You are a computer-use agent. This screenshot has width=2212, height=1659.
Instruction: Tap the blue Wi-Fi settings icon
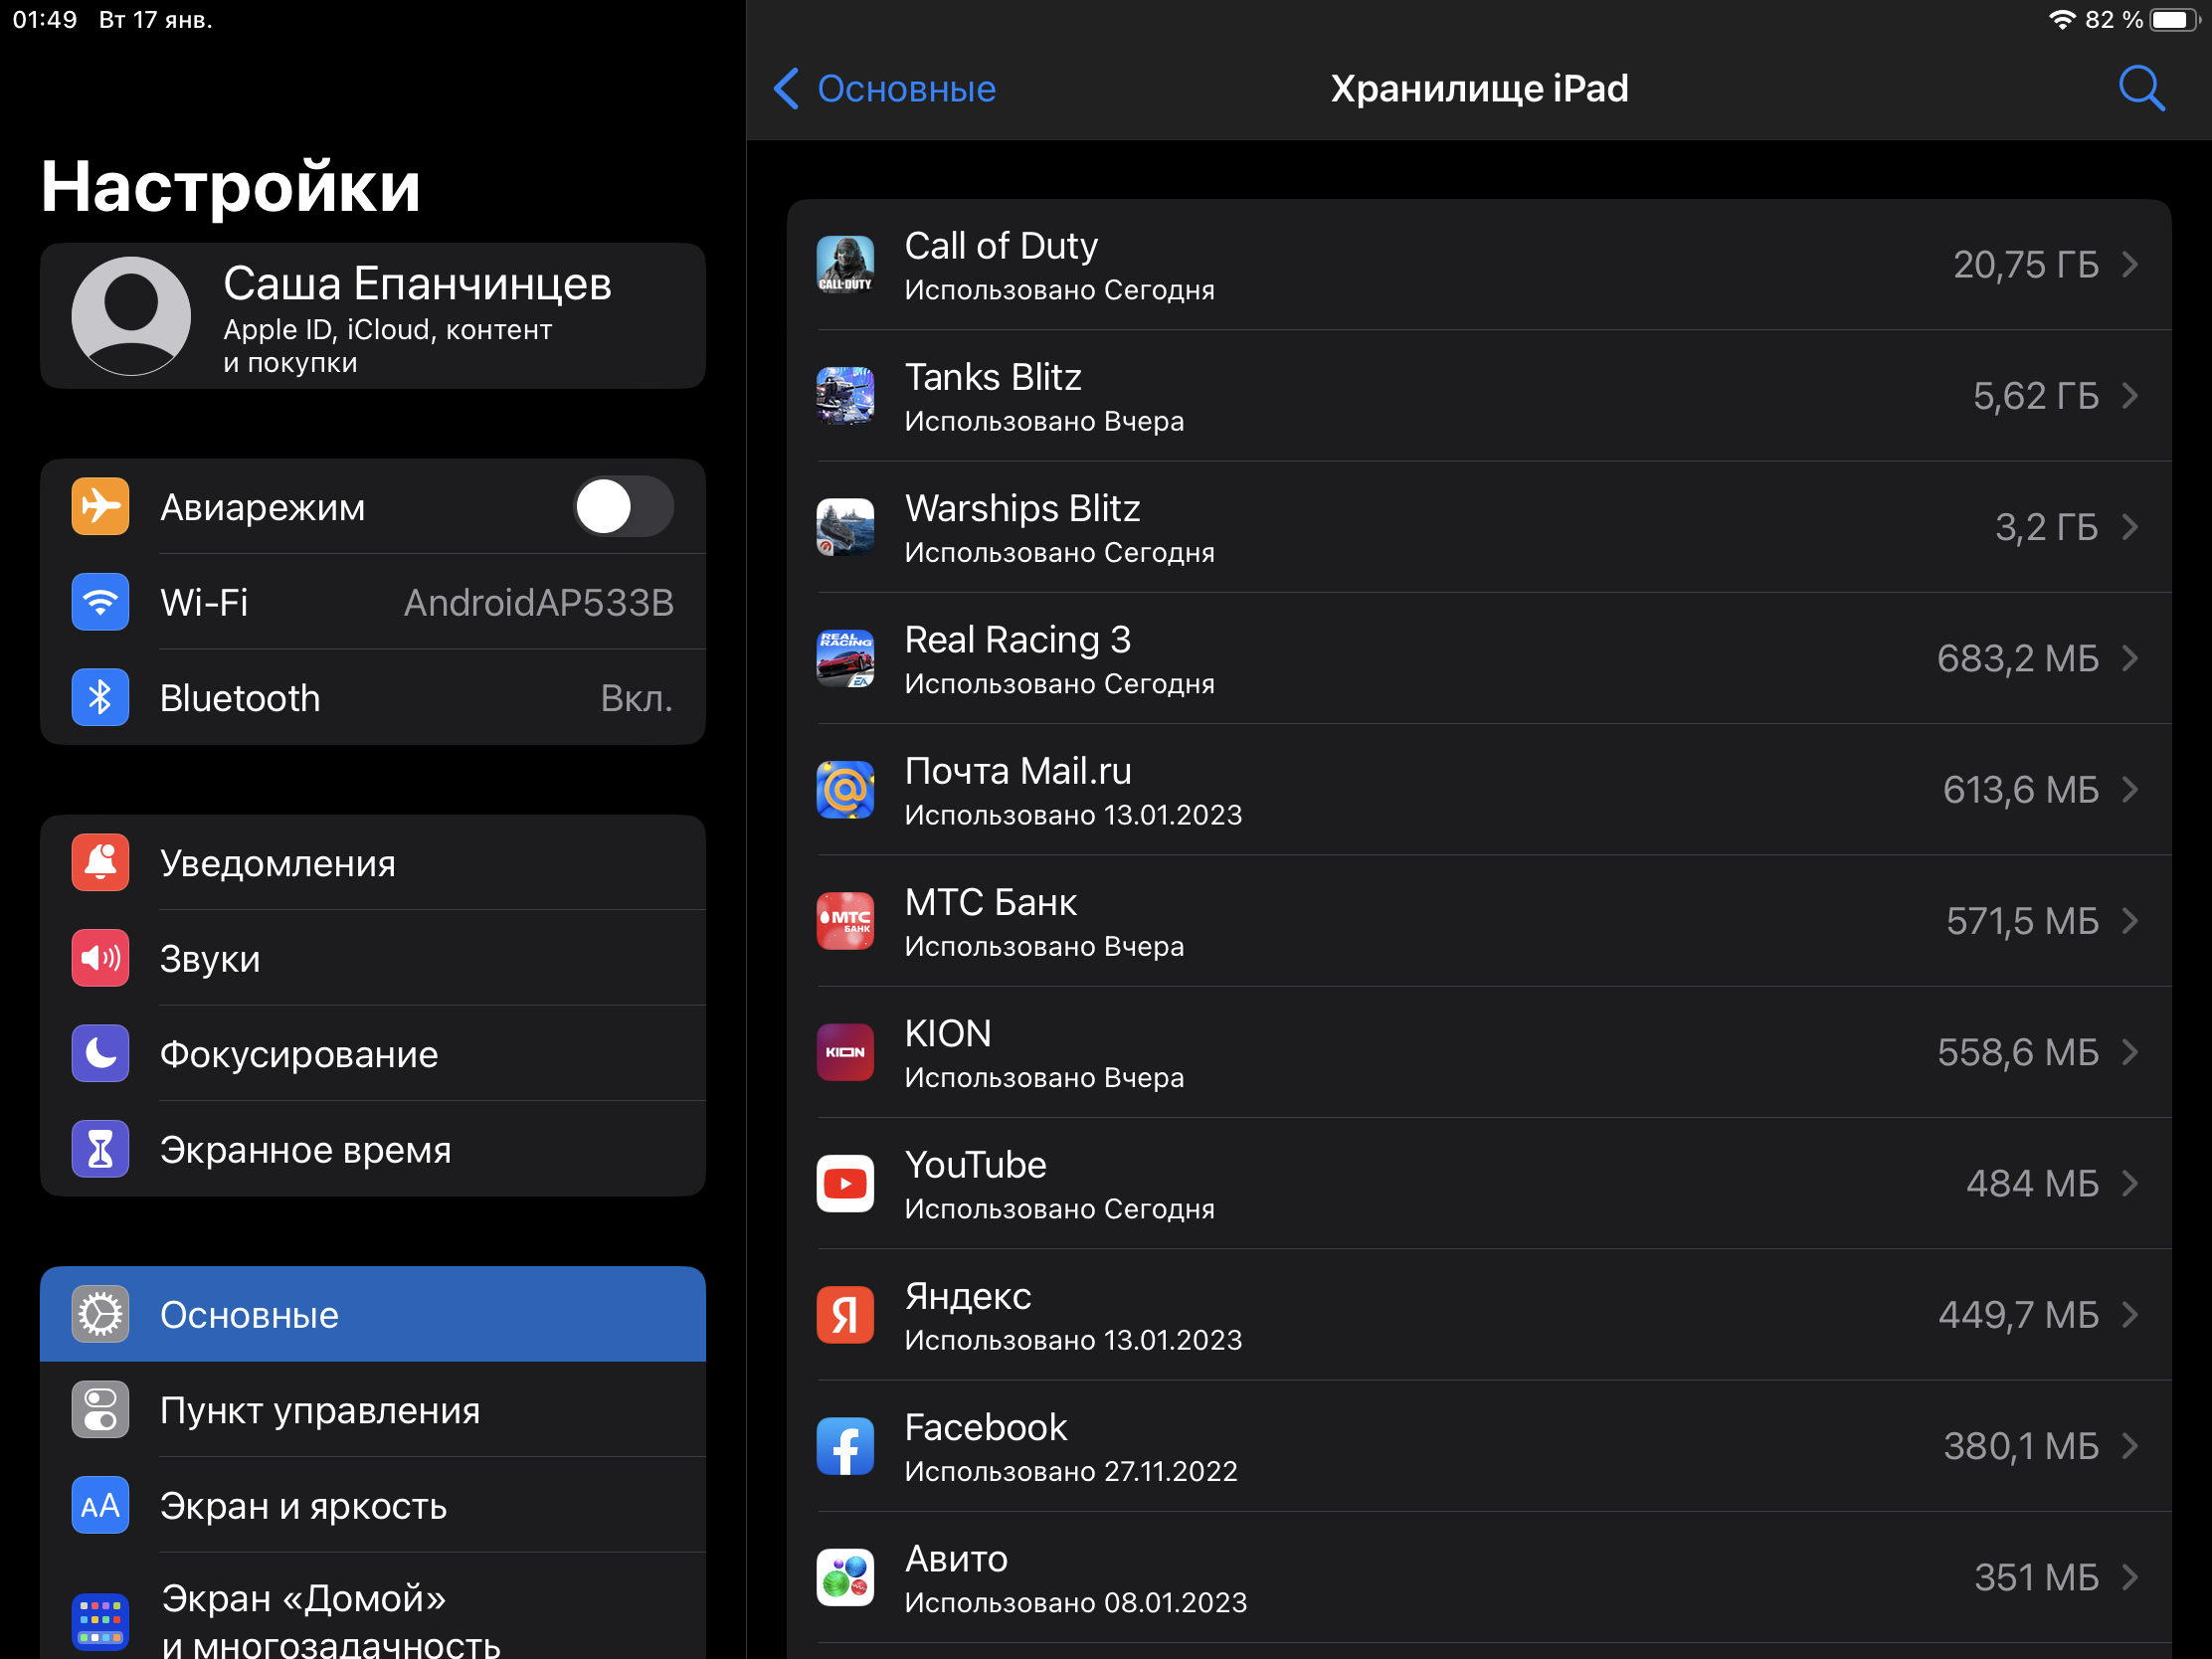(x=100, y=602)
